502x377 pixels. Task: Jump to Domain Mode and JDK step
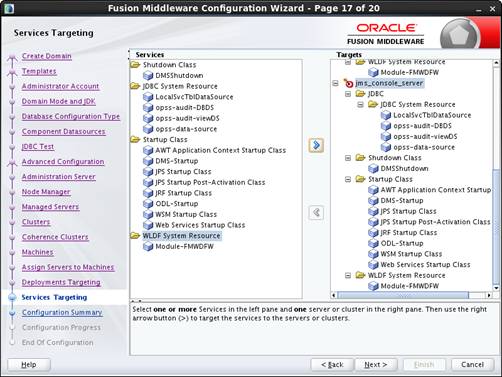click(59, 101)
